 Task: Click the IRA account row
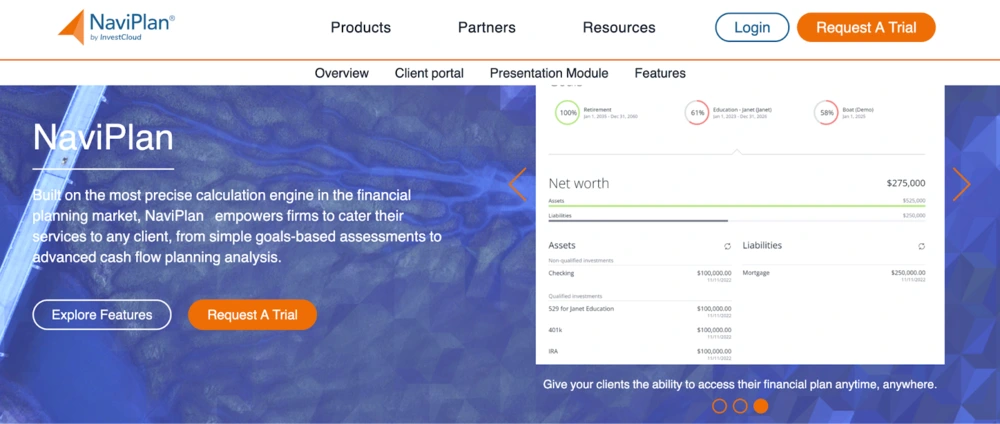click(640, 354)
